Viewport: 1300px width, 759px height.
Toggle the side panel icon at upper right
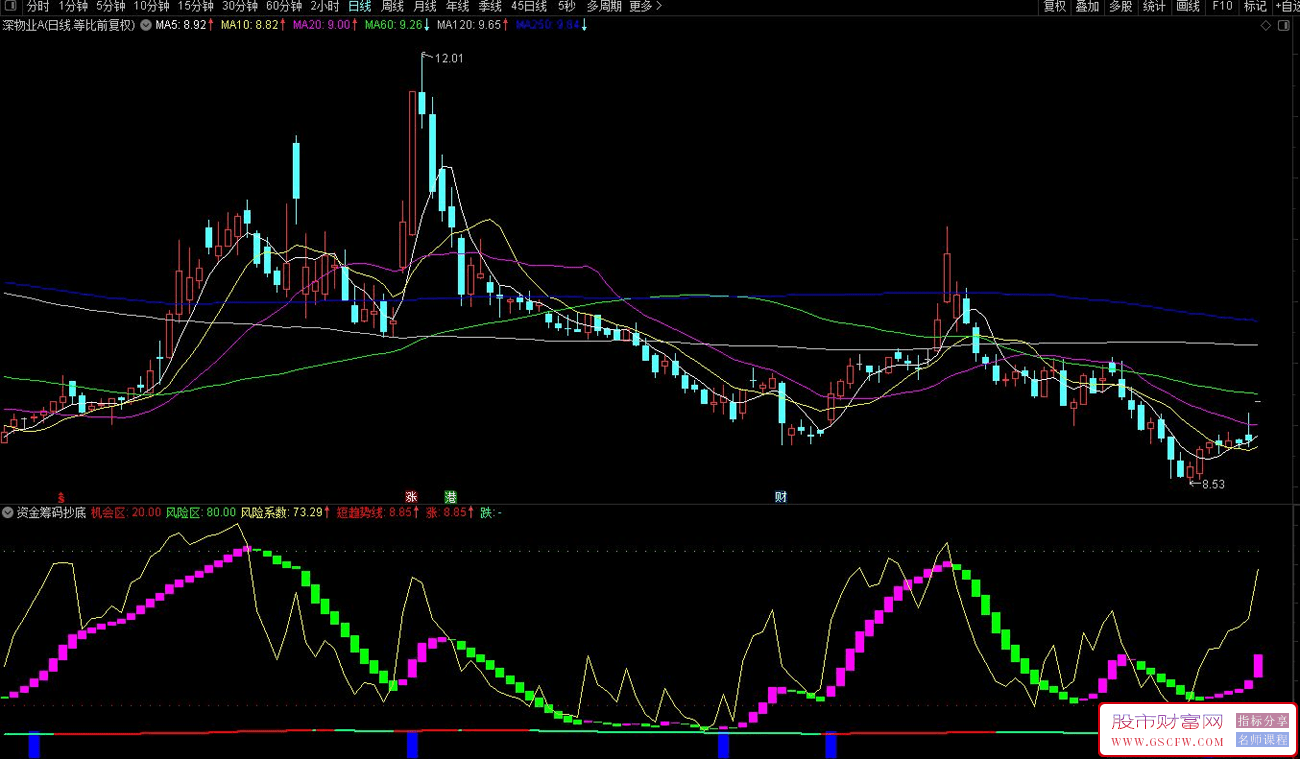click(x=1285, y=25)
